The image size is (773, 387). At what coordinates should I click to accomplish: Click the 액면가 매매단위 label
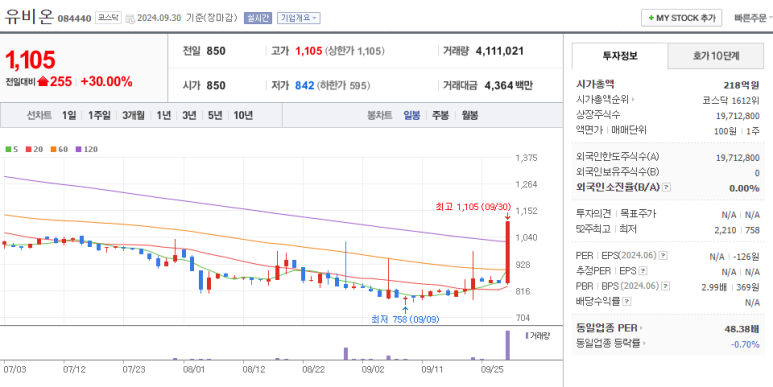611,130
